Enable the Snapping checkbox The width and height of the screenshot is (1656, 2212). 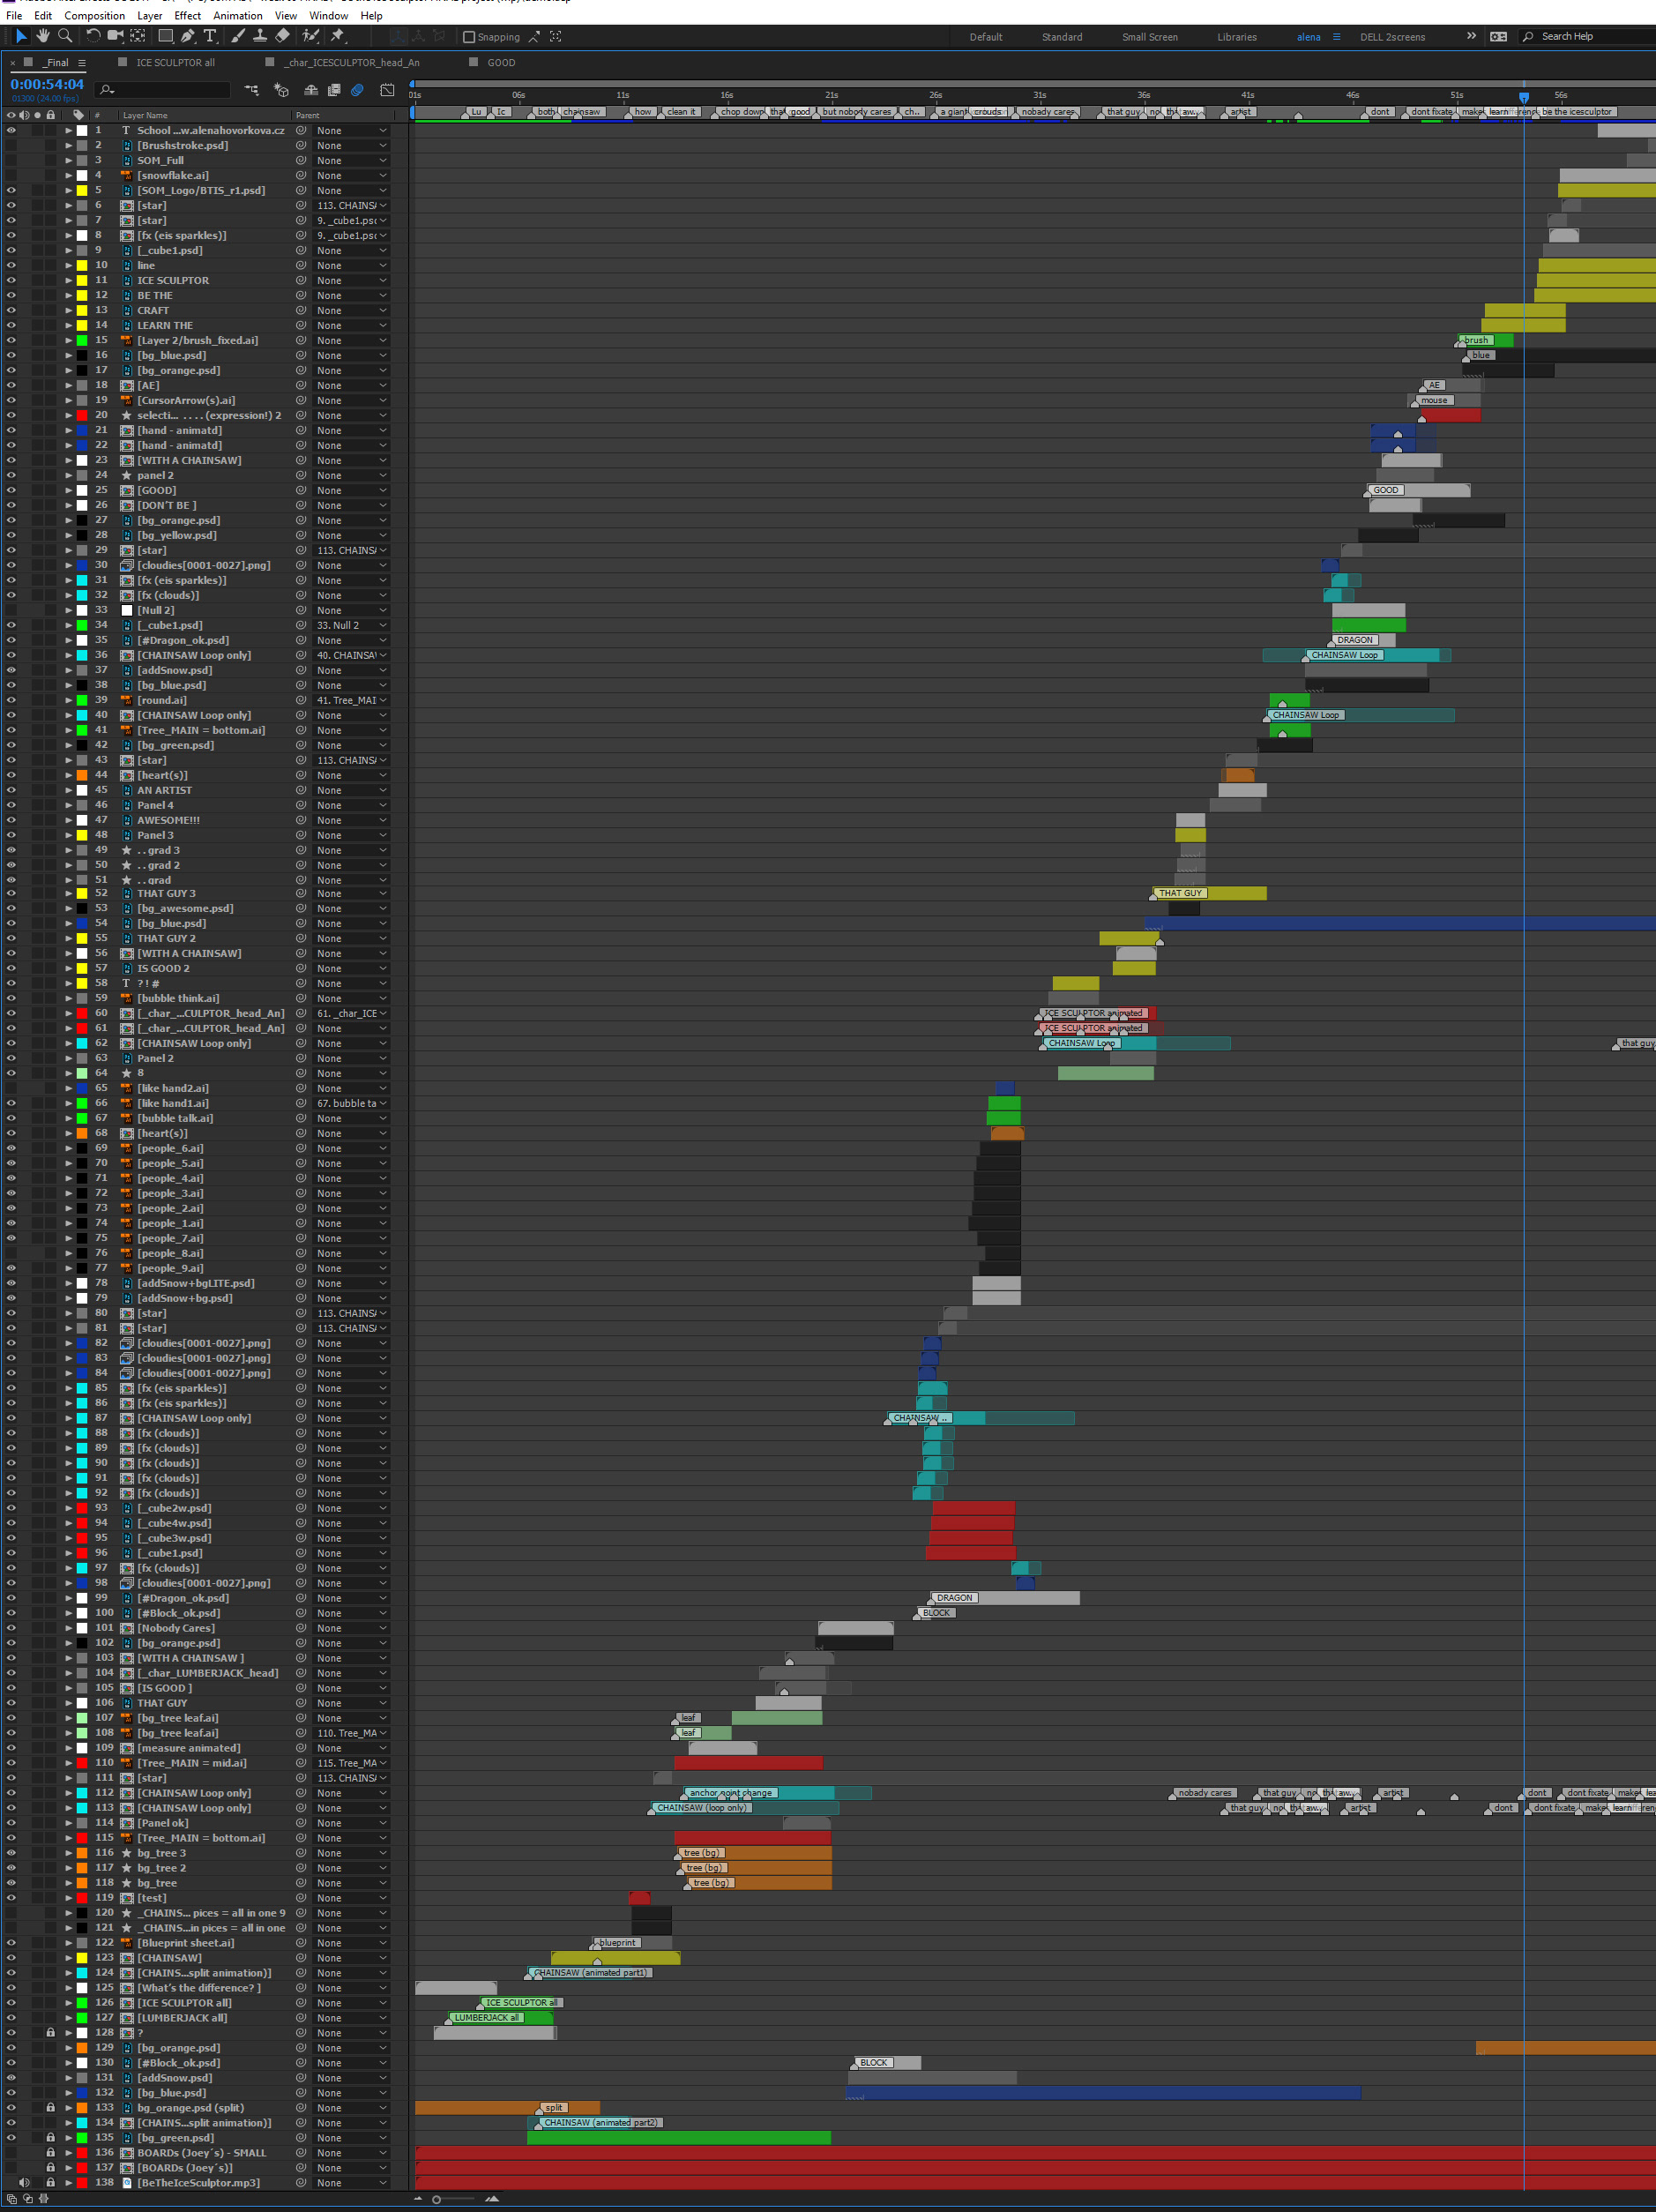(x=469, y=37)
